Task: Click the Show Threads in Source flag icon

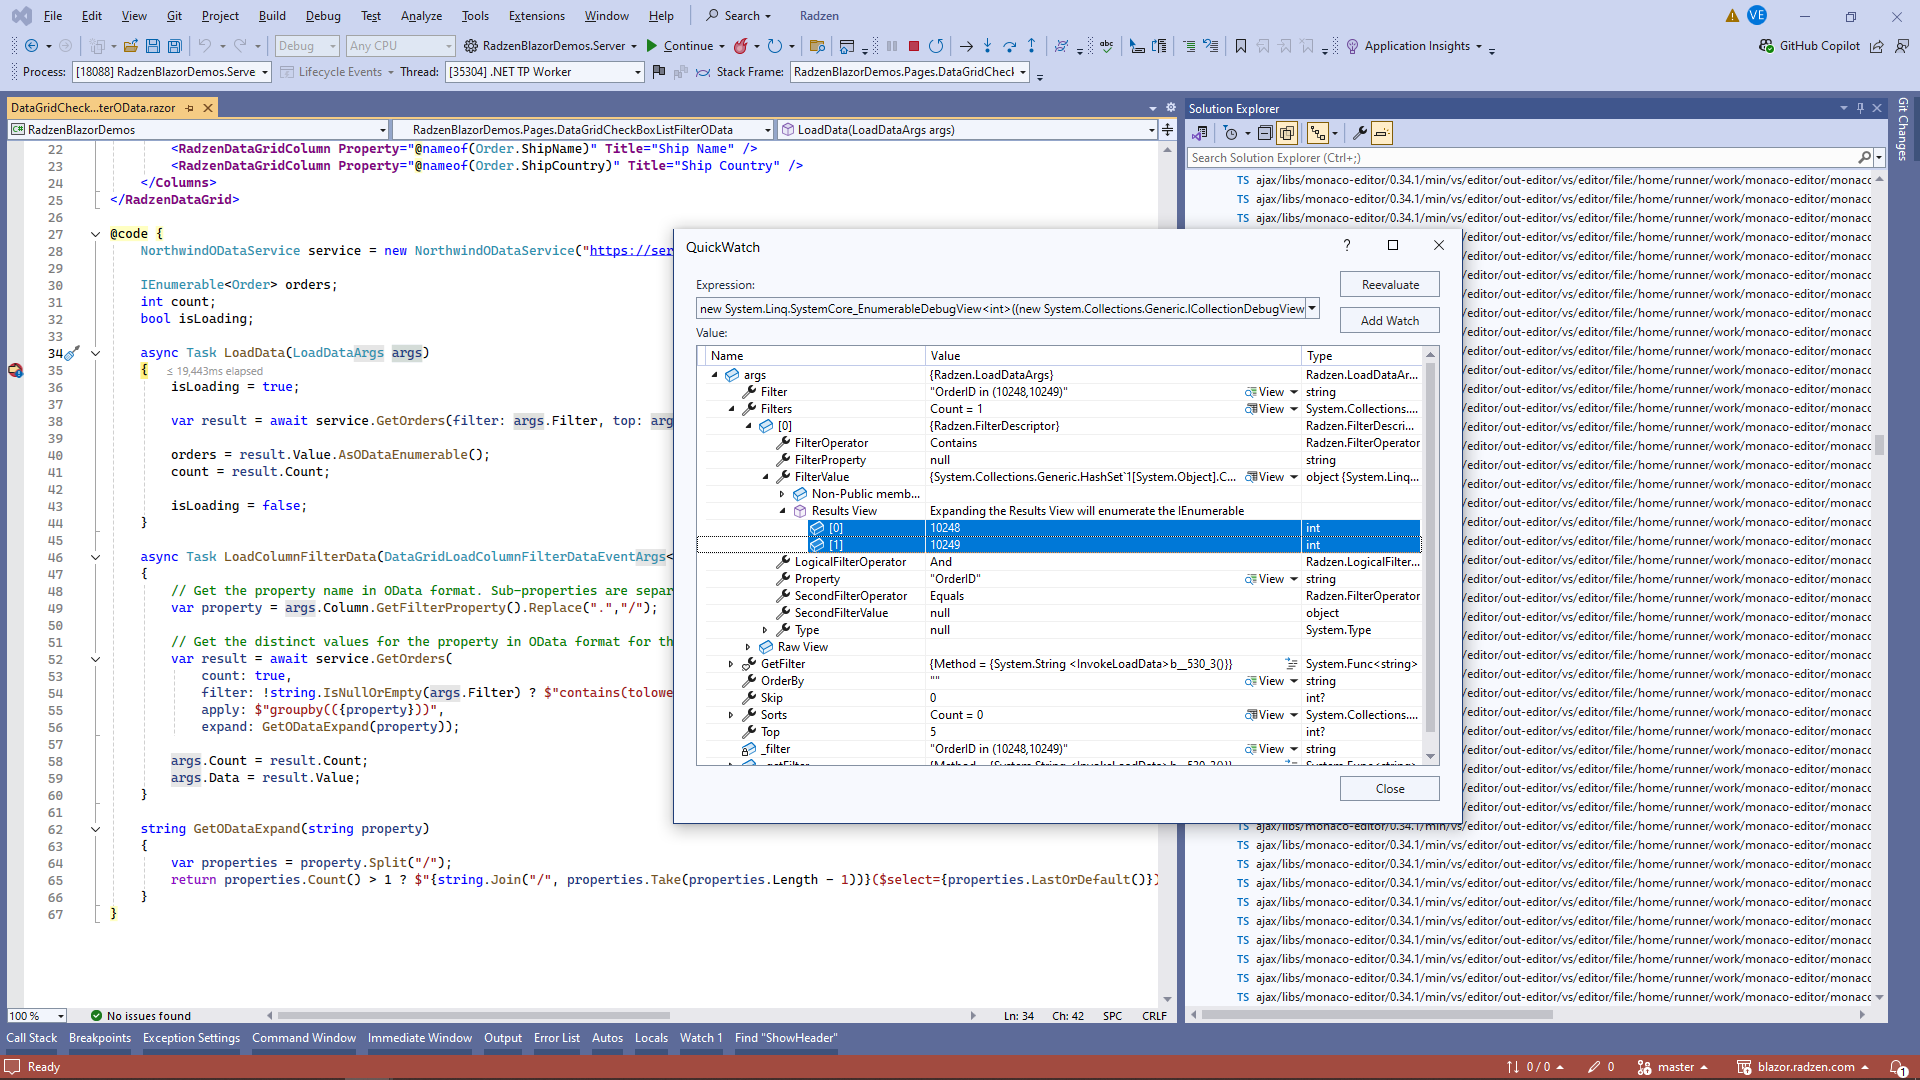Action: 658,72
